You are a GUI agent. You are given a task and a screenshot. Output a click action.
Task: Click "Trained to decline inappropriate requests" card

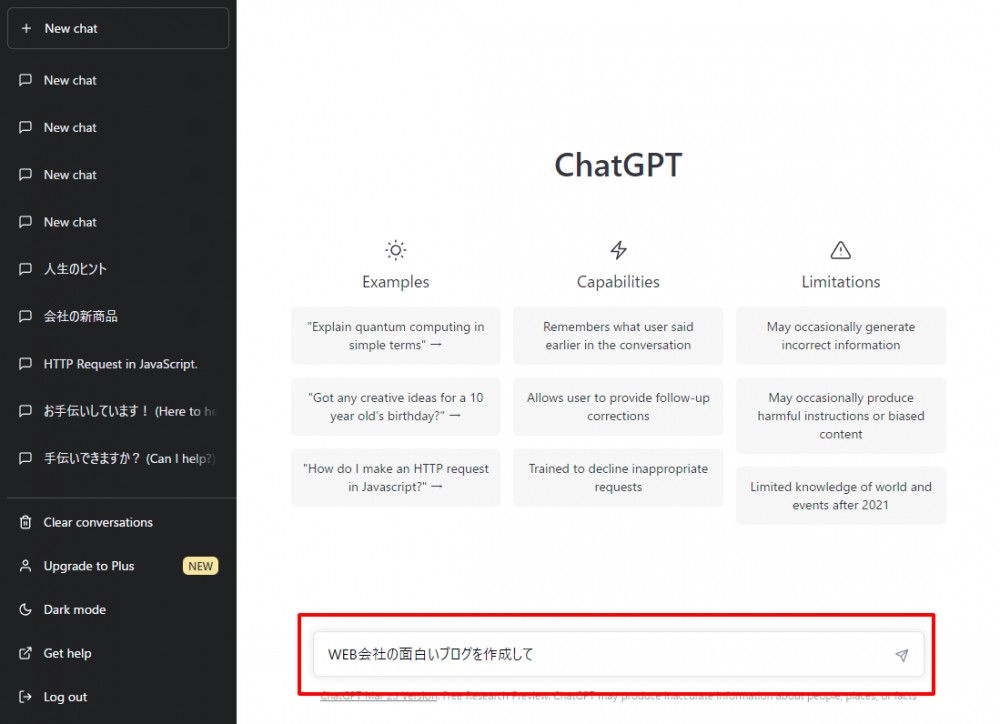tap(618, 477)
